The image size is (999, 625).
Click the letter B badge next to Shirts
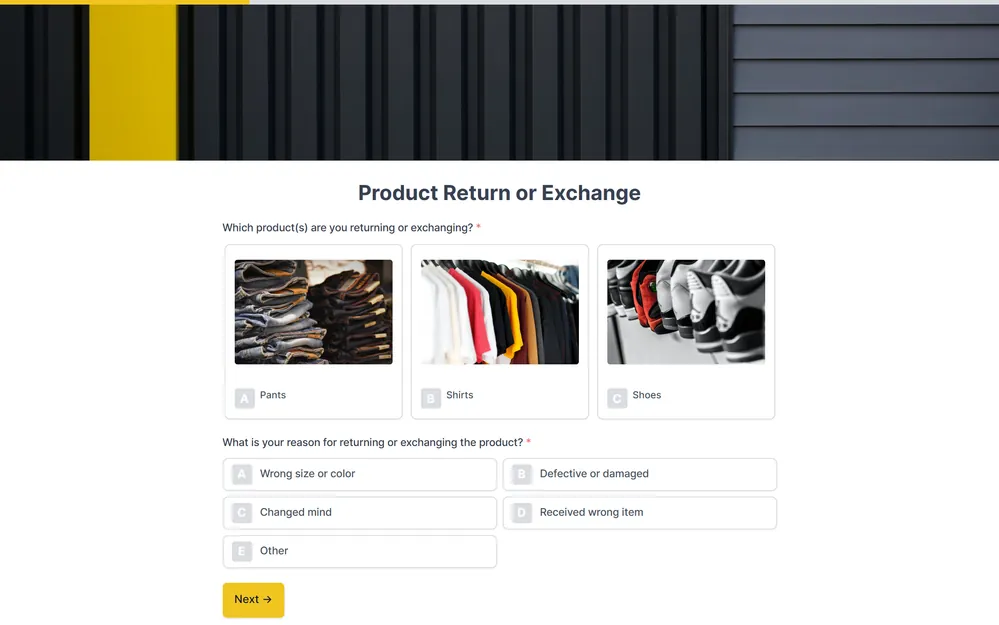(430, 397)
